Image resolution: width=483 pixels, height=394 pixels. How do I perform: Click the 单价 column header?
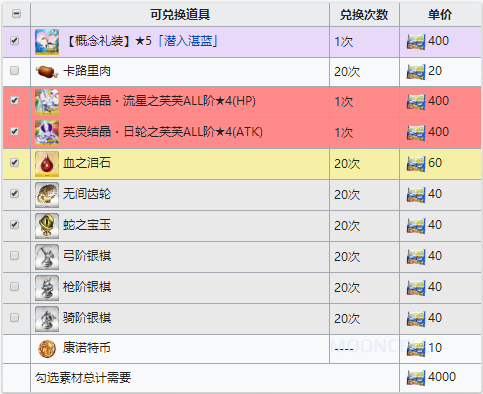pos(440,15)
